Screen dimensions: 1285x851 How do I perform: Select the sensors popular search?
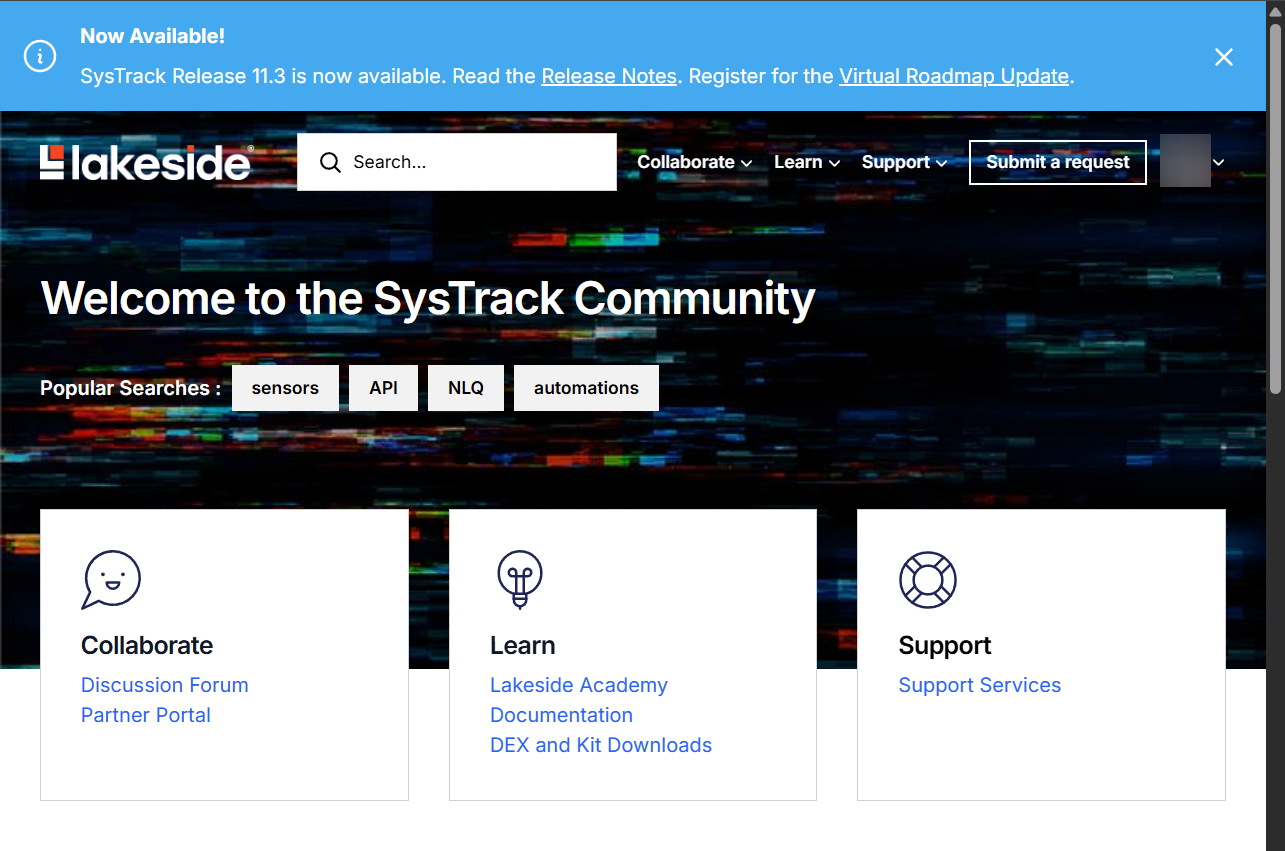click(x=285, y=388)
